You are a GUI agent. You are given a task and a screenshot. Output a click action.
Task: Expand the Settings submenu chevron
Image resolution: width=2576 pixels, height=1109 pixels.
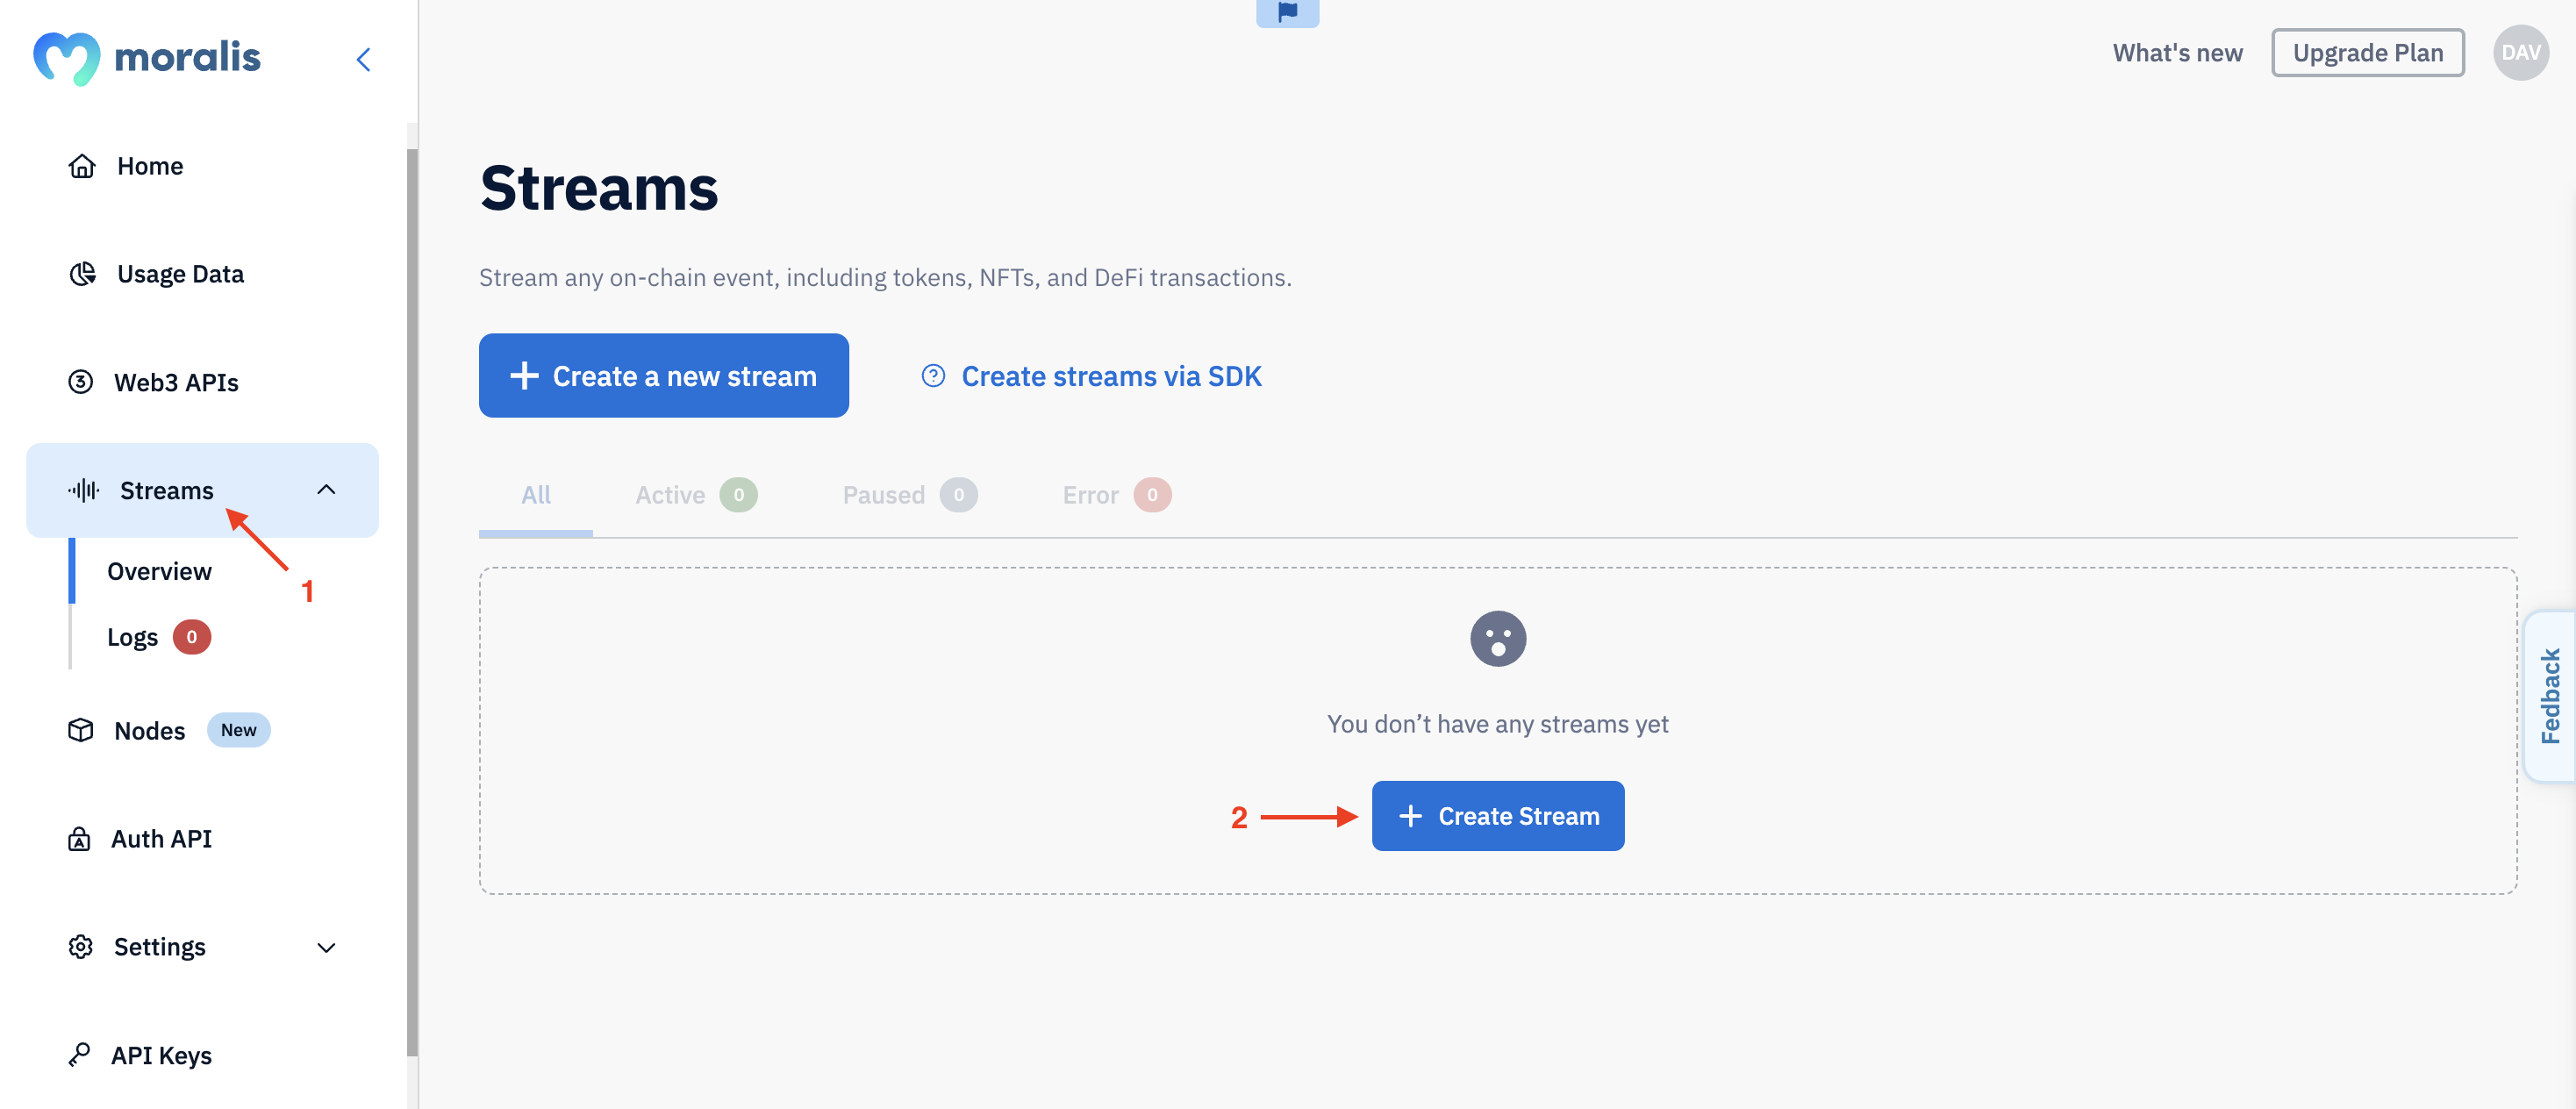(x=326, y=947)
